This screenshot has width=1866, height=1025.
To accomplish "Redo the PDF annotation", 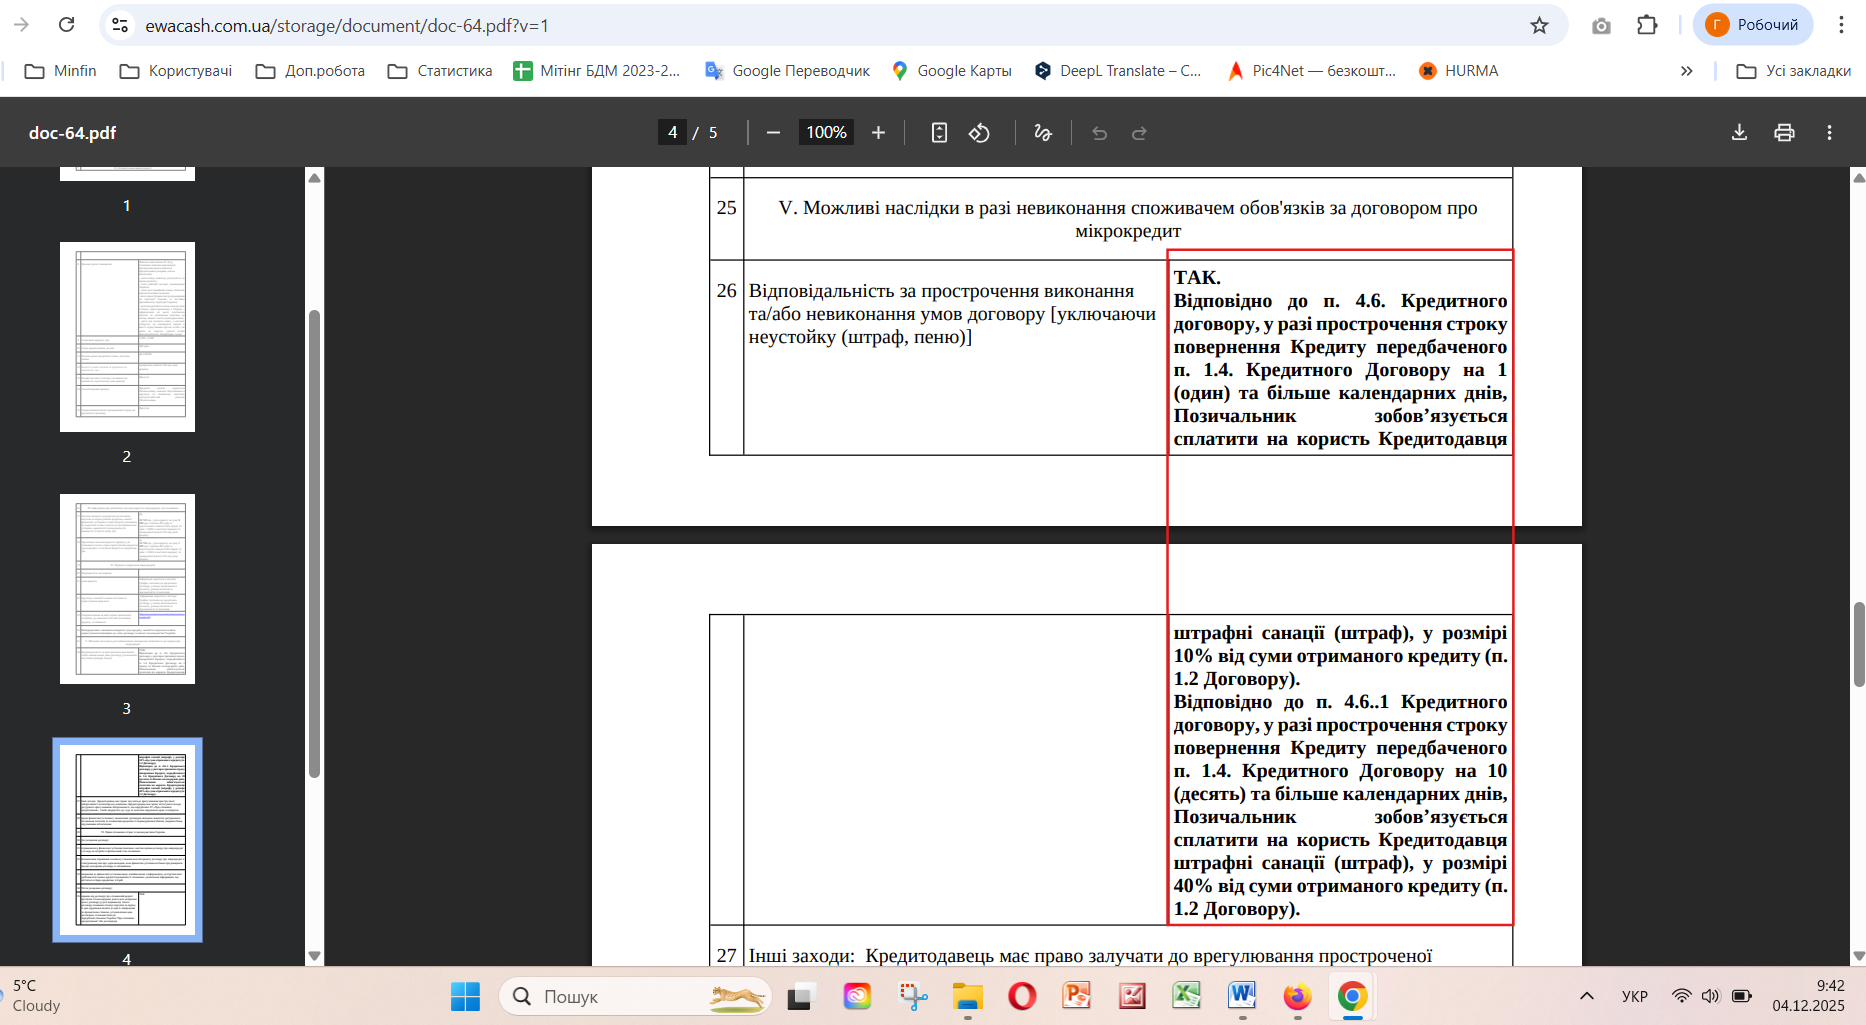I will pos(1139,133).
